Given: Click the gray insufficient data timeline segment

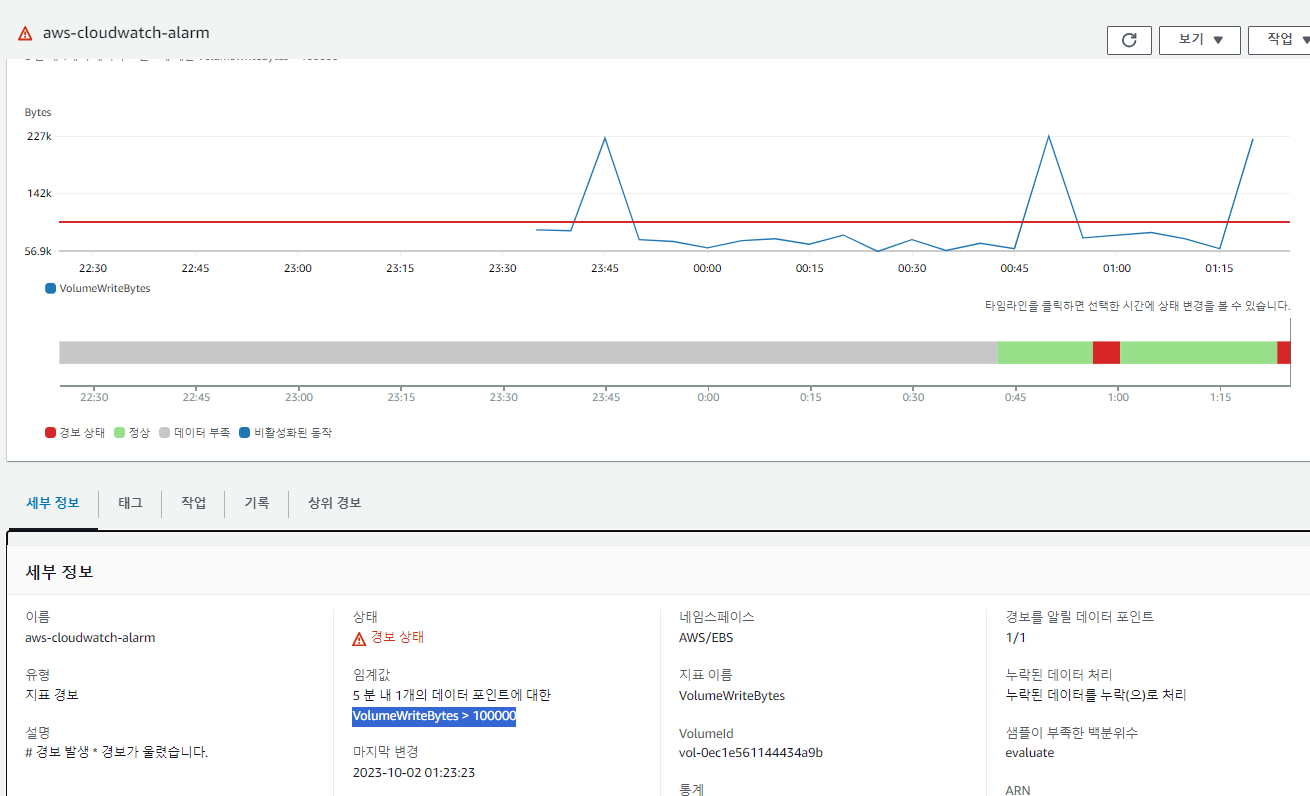Looking at the screenshot, I should [x=528, y=352].
